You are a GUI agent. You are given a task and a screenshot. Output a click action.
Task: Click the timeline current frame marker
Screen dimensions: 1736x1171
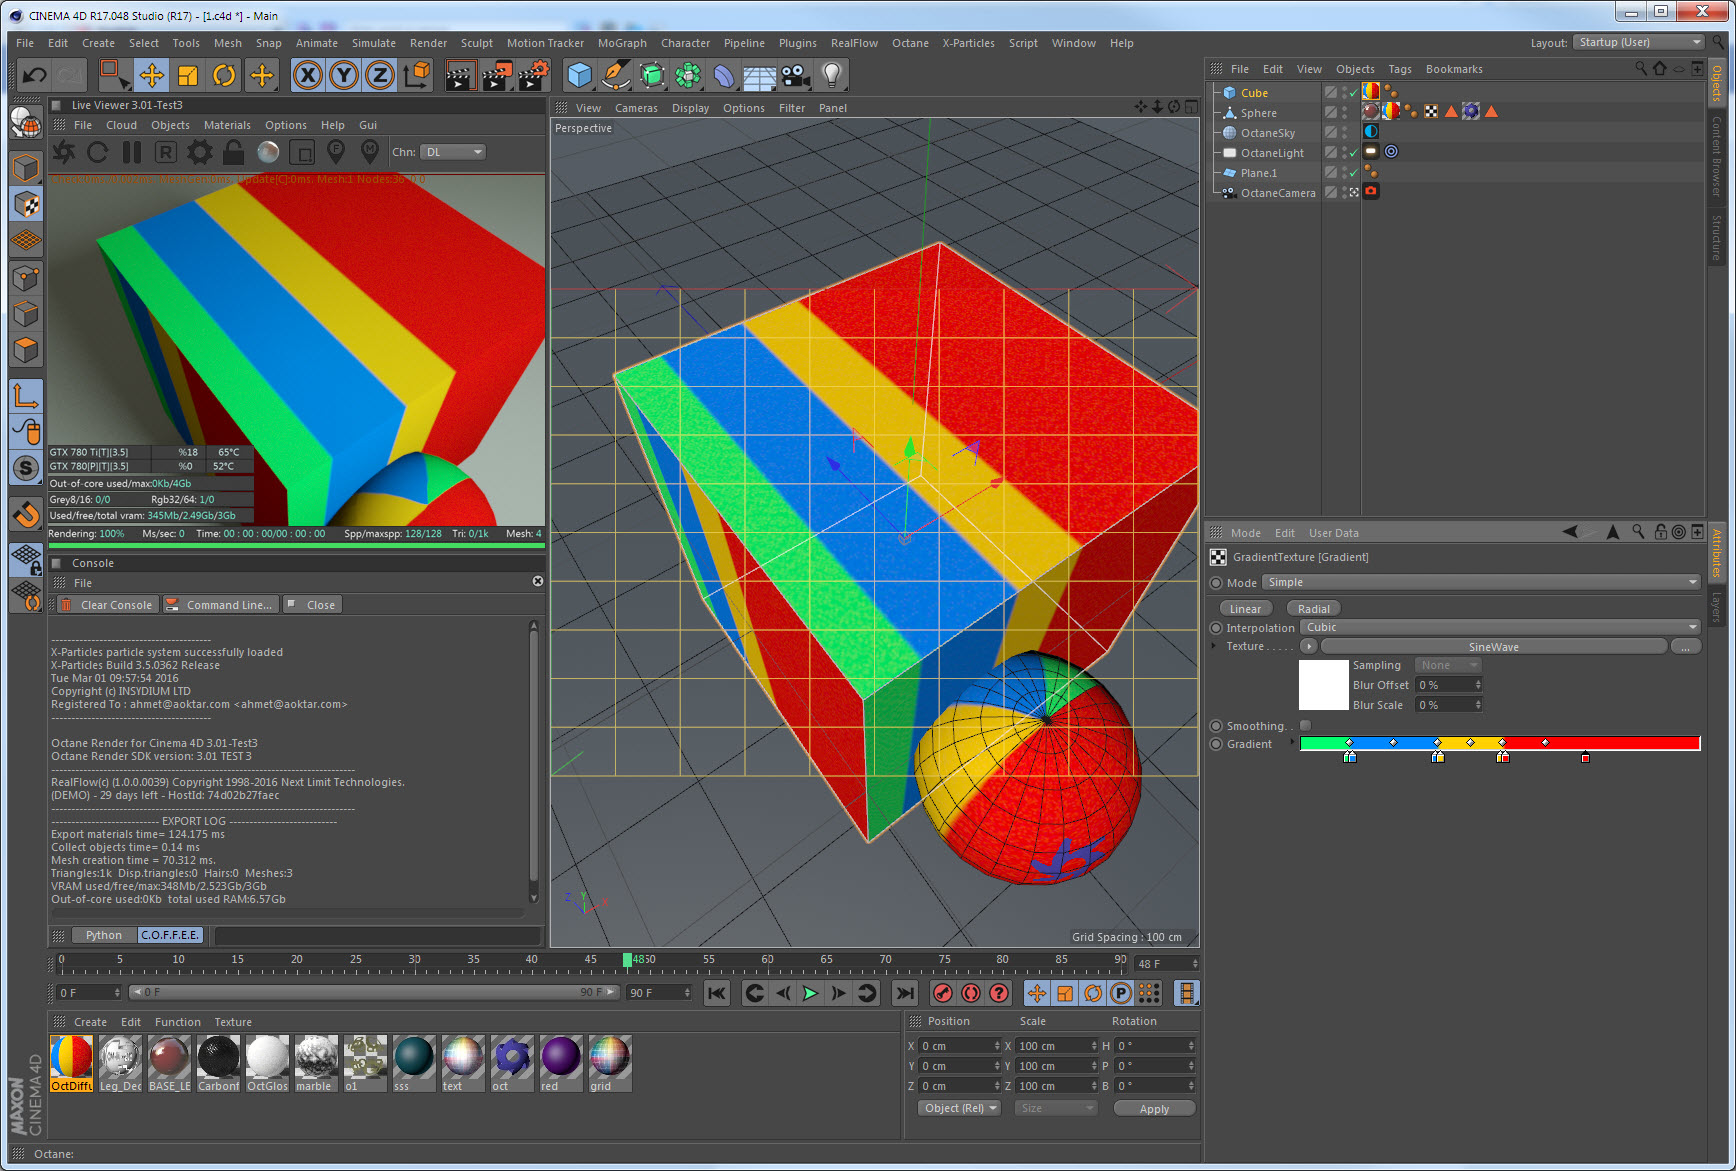click(627, 960)
